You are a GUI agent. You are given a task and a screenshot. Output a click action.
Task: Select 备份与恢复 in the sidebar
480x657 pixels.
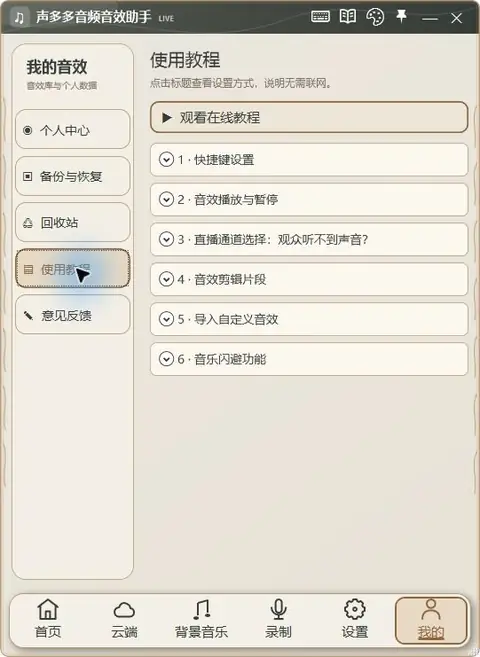[73, 176]
